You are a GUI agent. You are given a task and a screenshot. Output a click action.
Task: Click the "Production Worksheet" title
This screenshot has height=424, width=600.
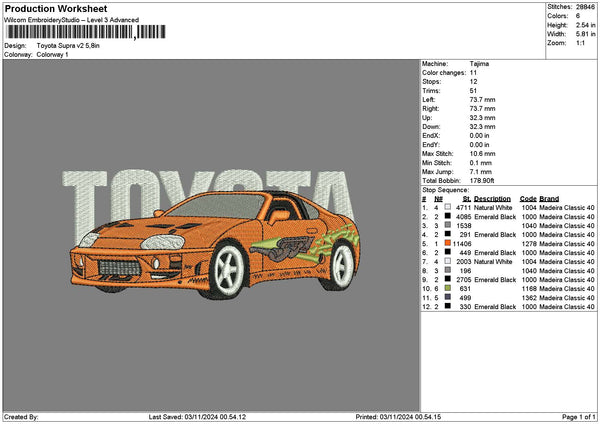[56, 8]
